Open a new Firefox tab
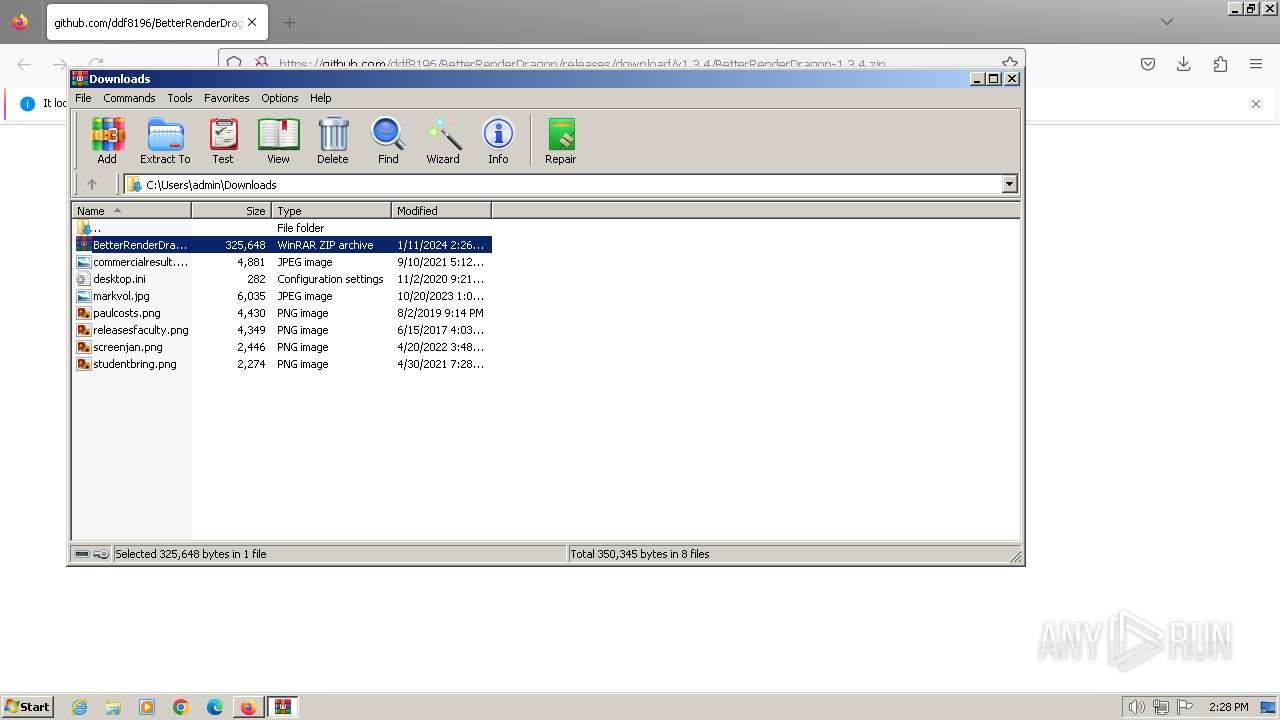1280x720 pixels. (289, 22)
